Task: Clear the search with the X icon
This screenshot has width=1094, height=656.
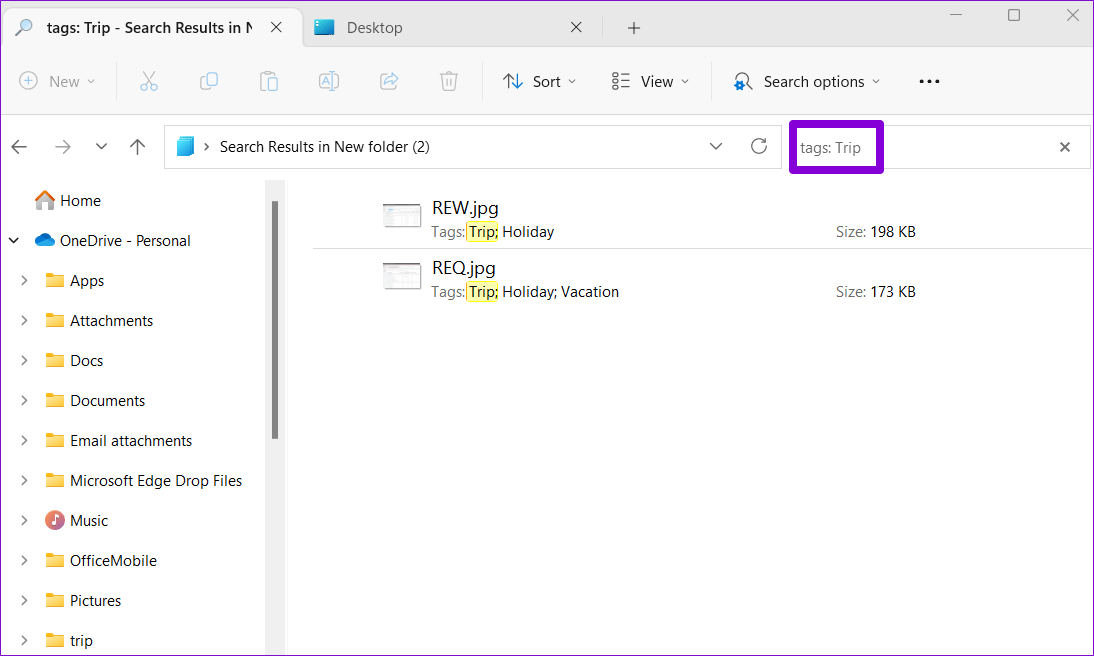Action: (x=1065, y=146)
